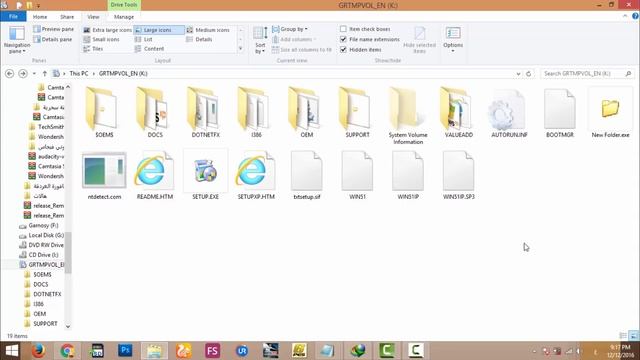
Task: Select the SETUP.EXE installer icon
Action: pos(205,175)
